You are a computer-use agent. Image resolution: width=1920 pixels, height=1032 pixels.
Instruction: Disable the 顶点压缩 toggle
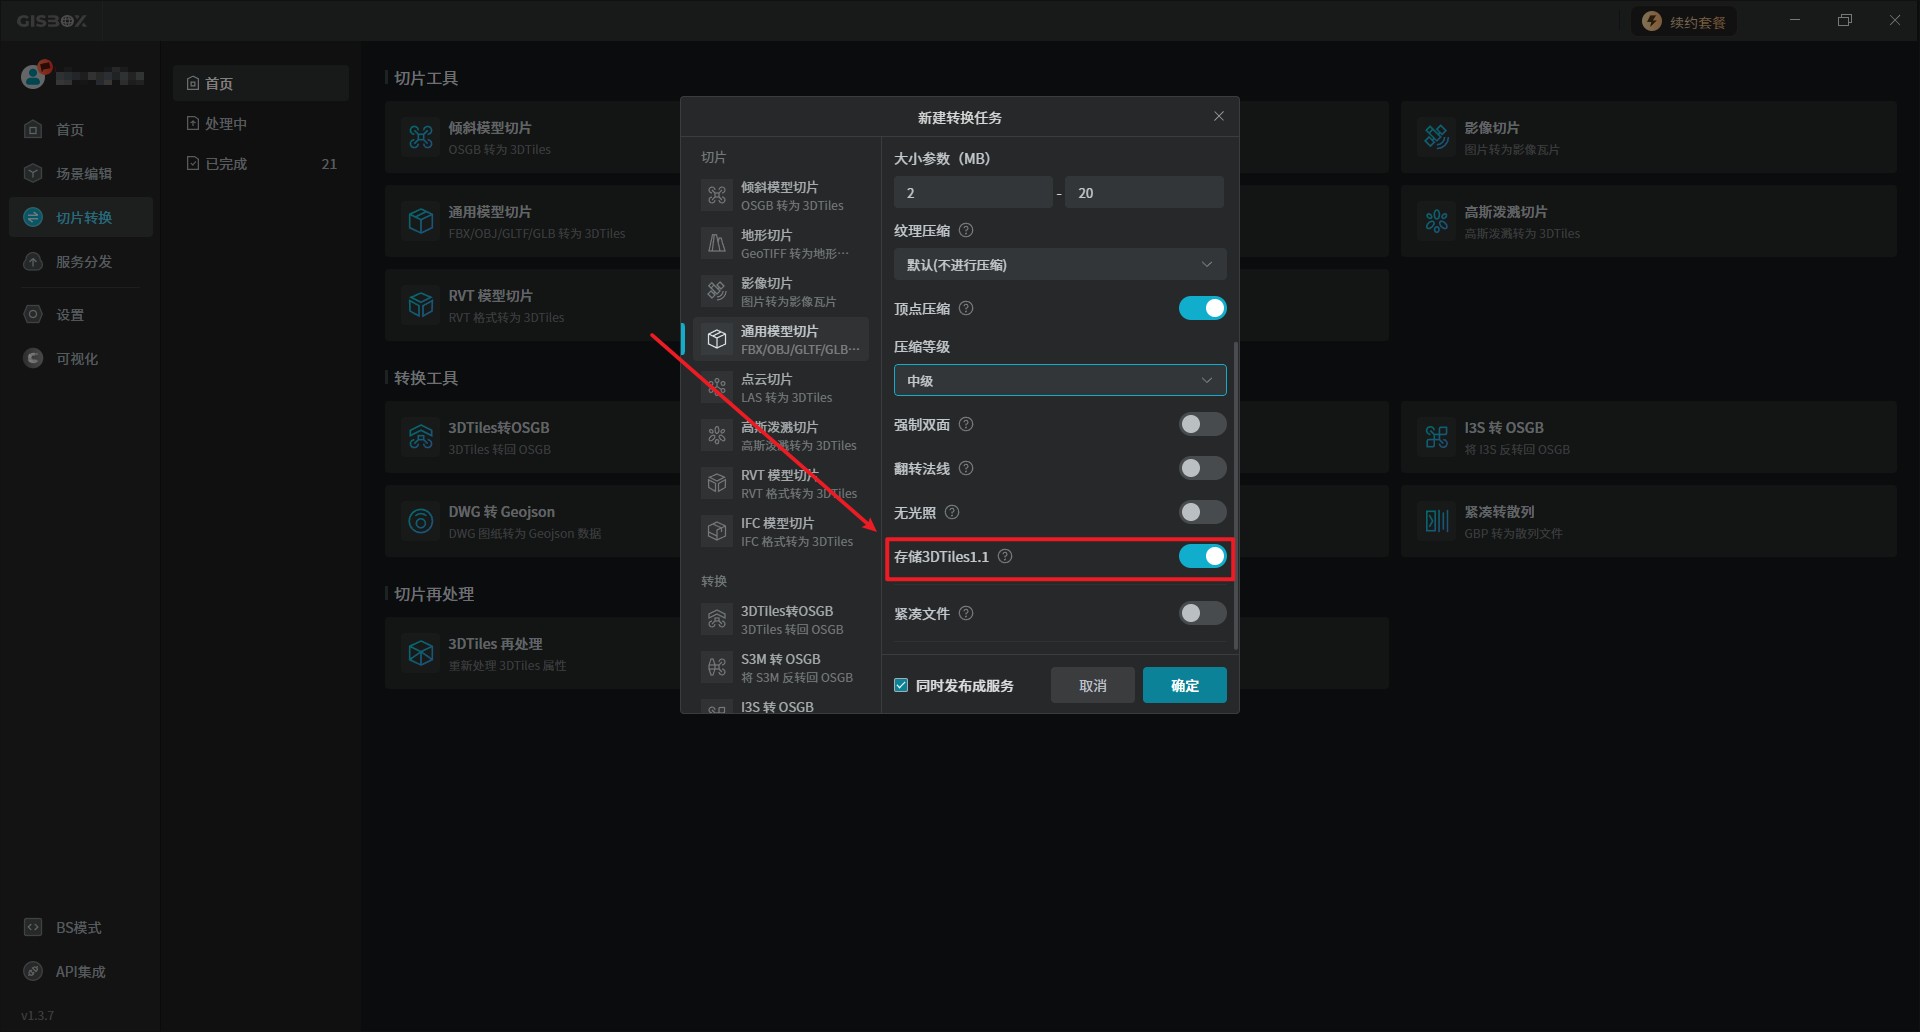click(x=1202, y=309)
